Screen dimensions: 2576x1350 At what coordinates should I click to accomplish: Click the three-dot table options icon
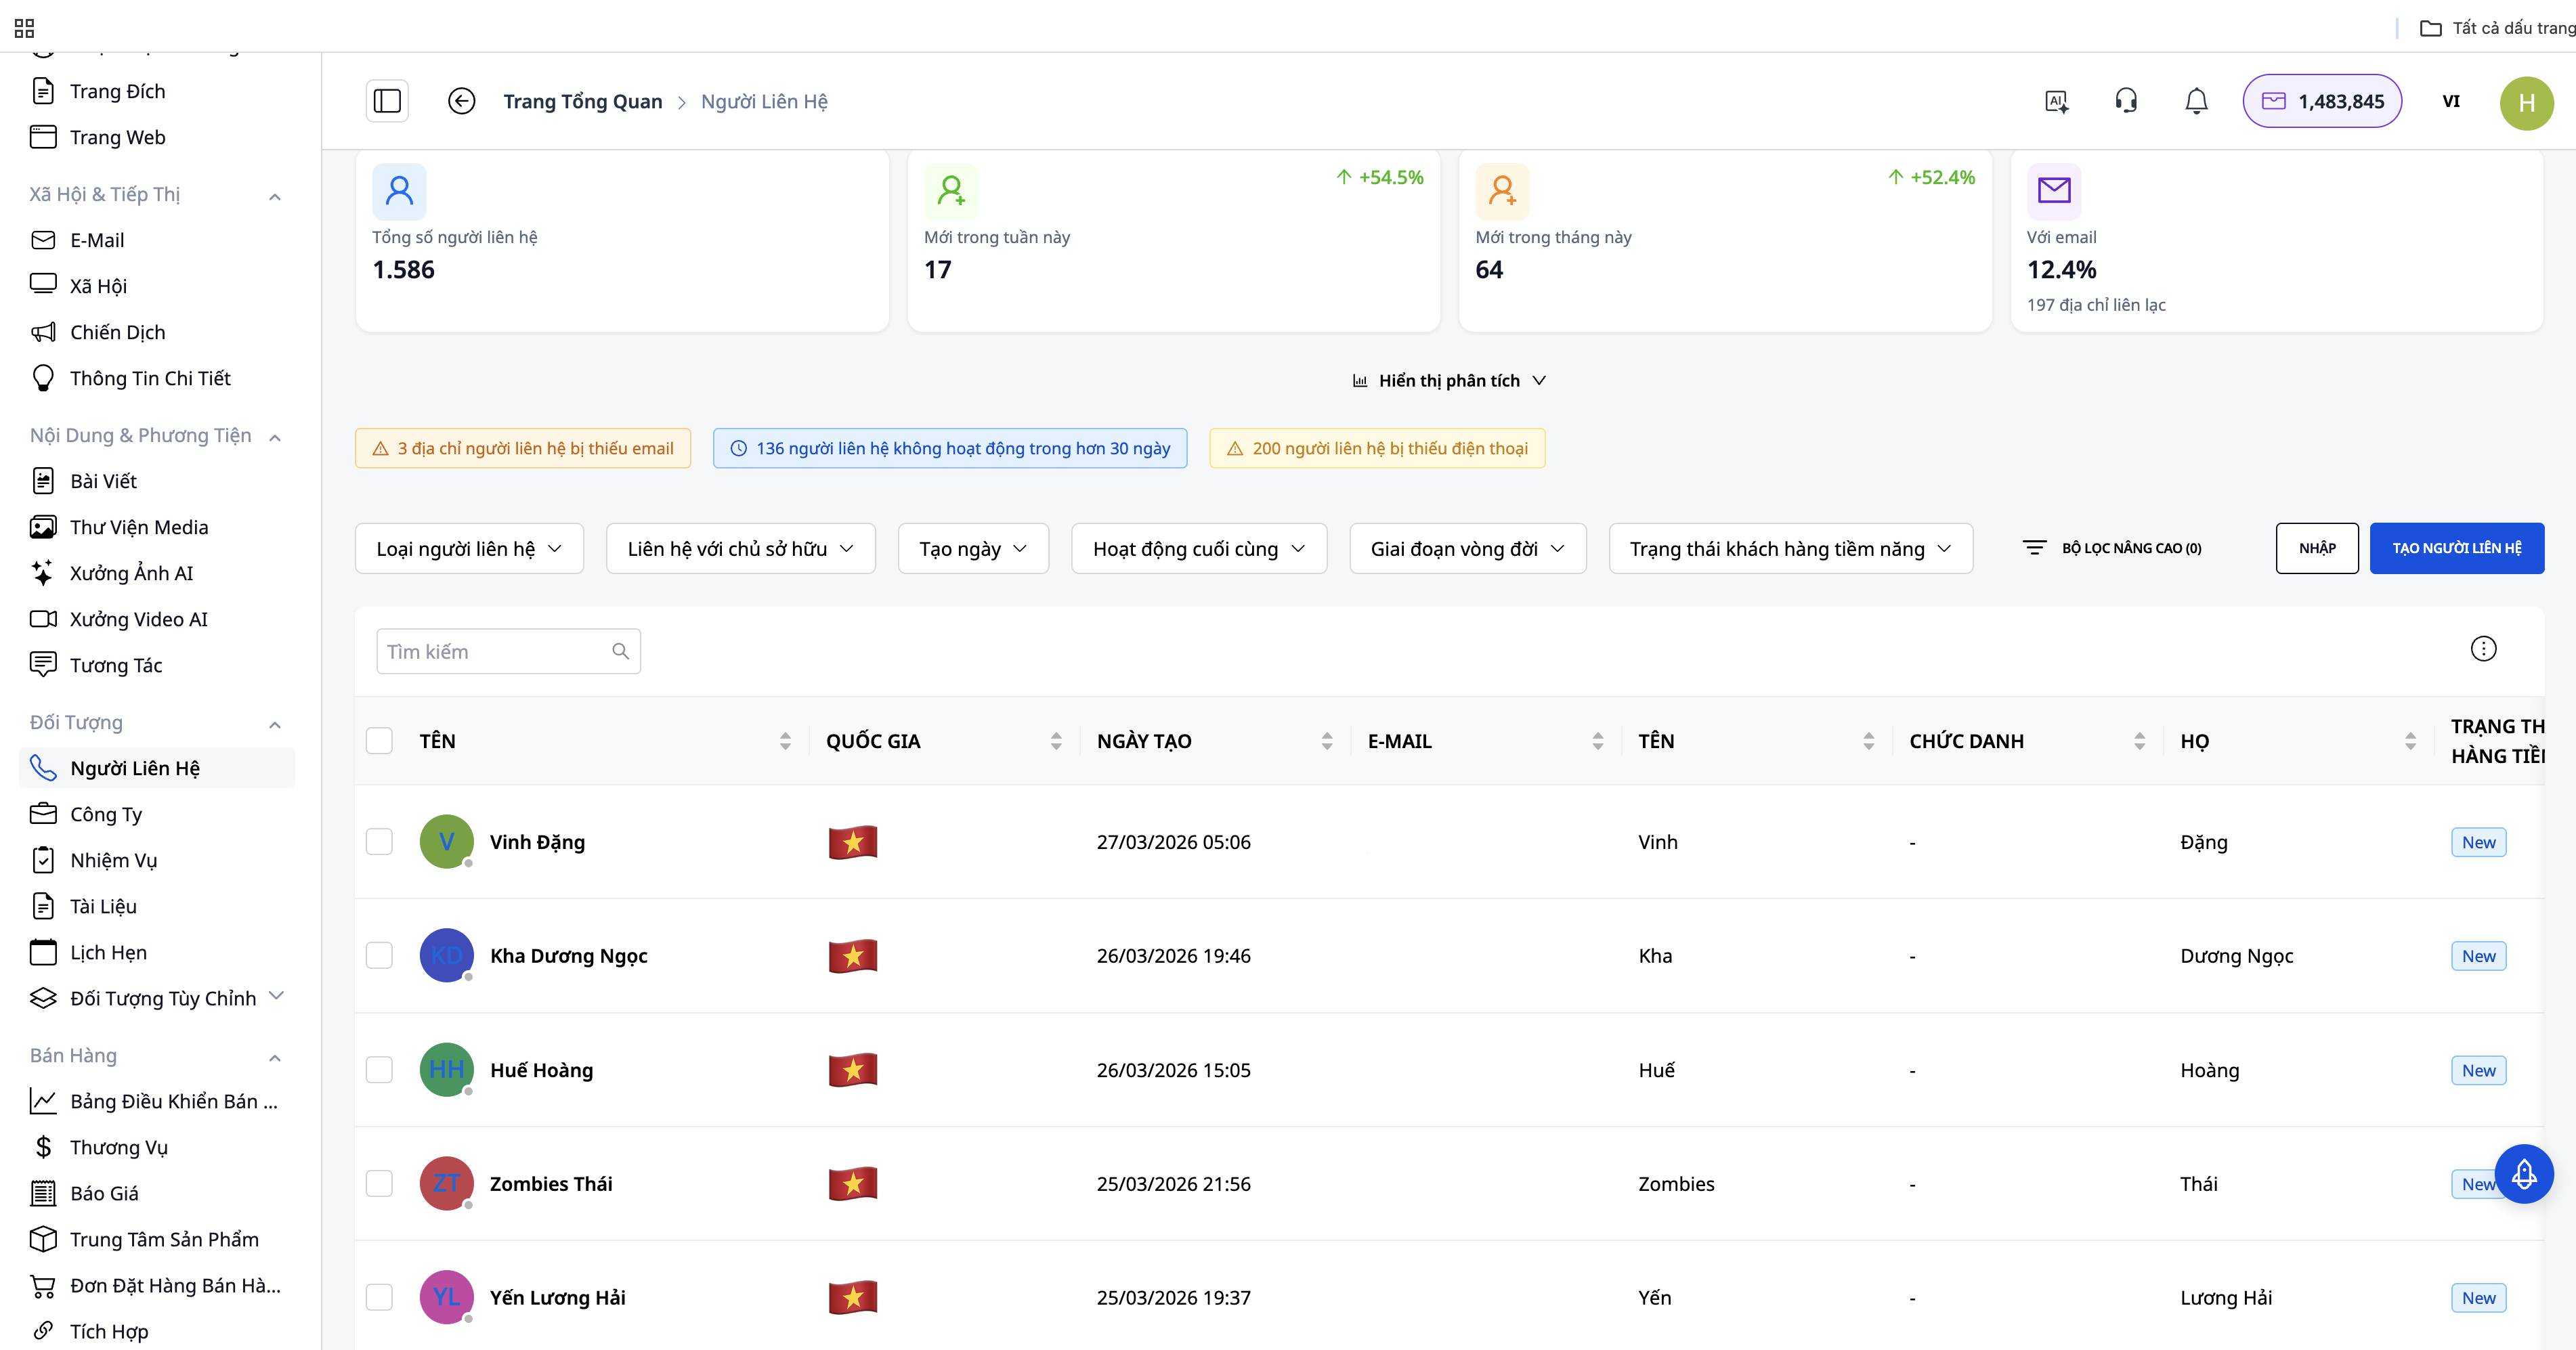coord(2483,649)
